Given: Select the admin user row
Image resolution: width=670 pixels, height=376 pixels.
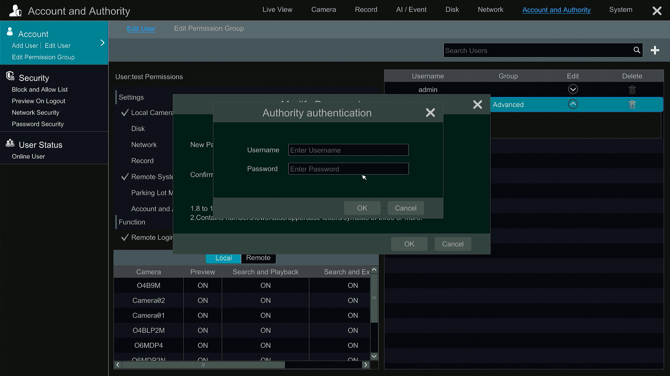Looking at the screenshot, I should coord(524,89).
